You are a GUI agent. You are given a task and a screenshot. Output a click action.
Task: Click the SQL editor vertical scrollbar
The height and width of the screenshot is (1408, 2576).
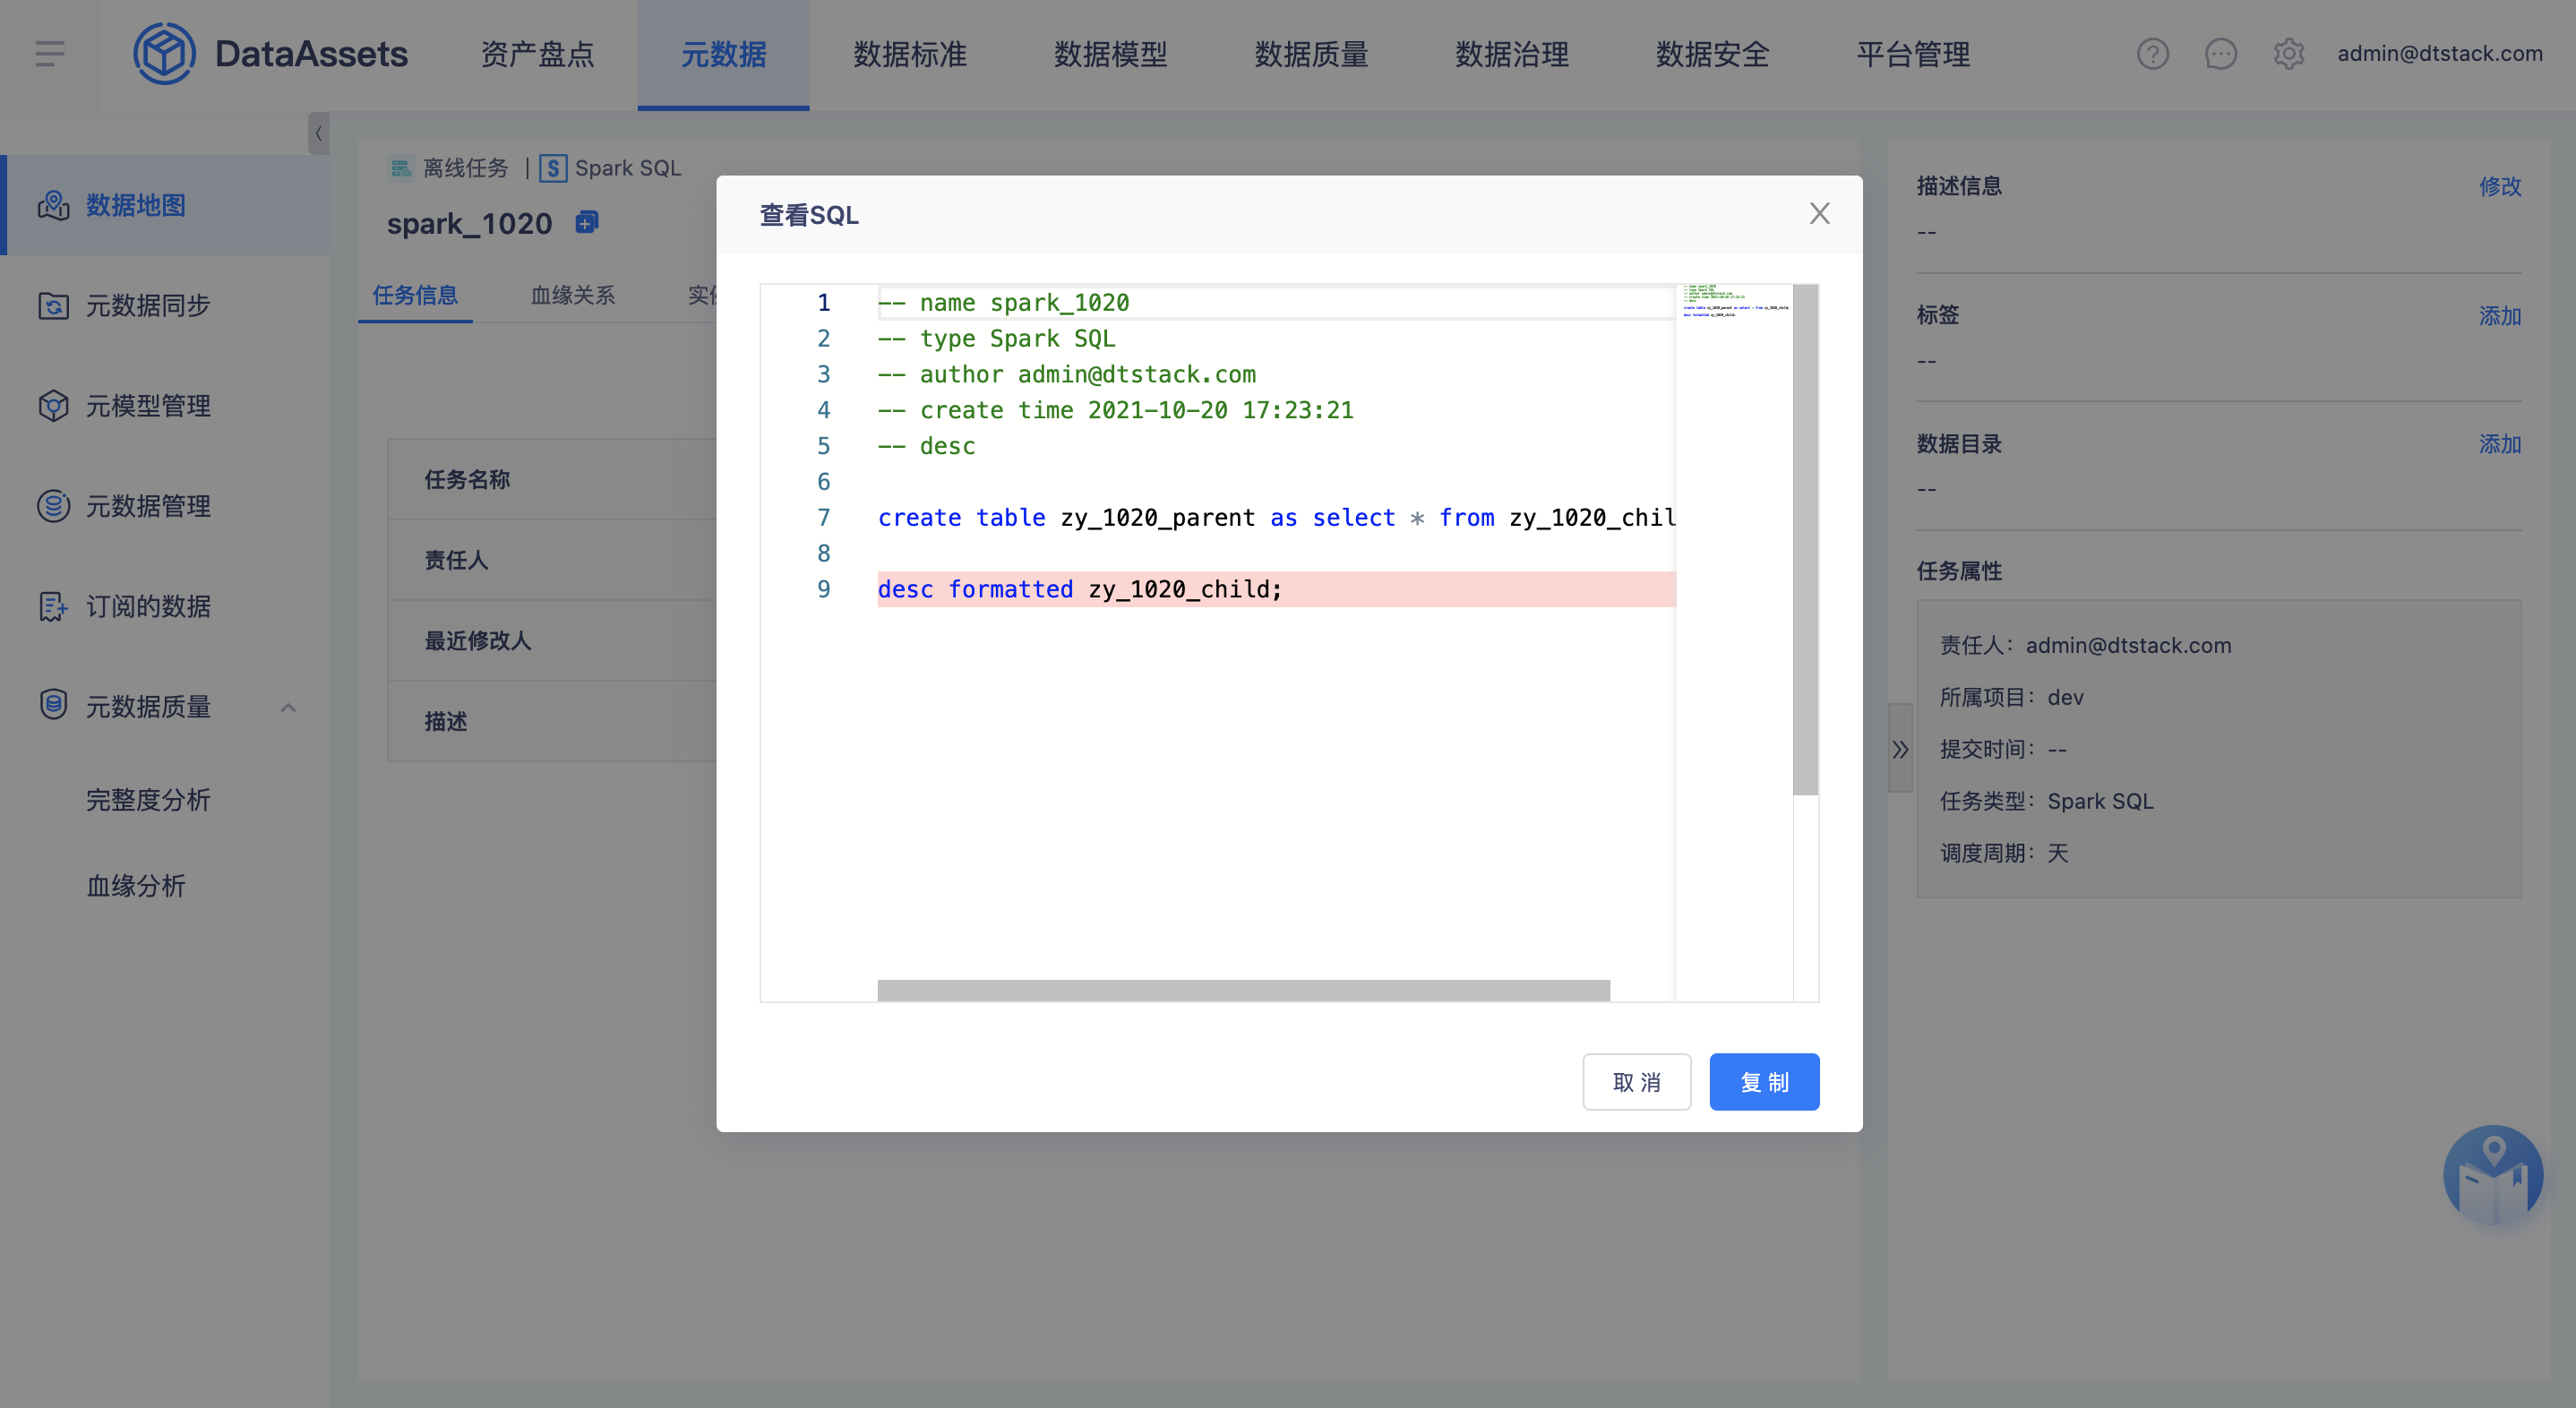(1805, 540)
